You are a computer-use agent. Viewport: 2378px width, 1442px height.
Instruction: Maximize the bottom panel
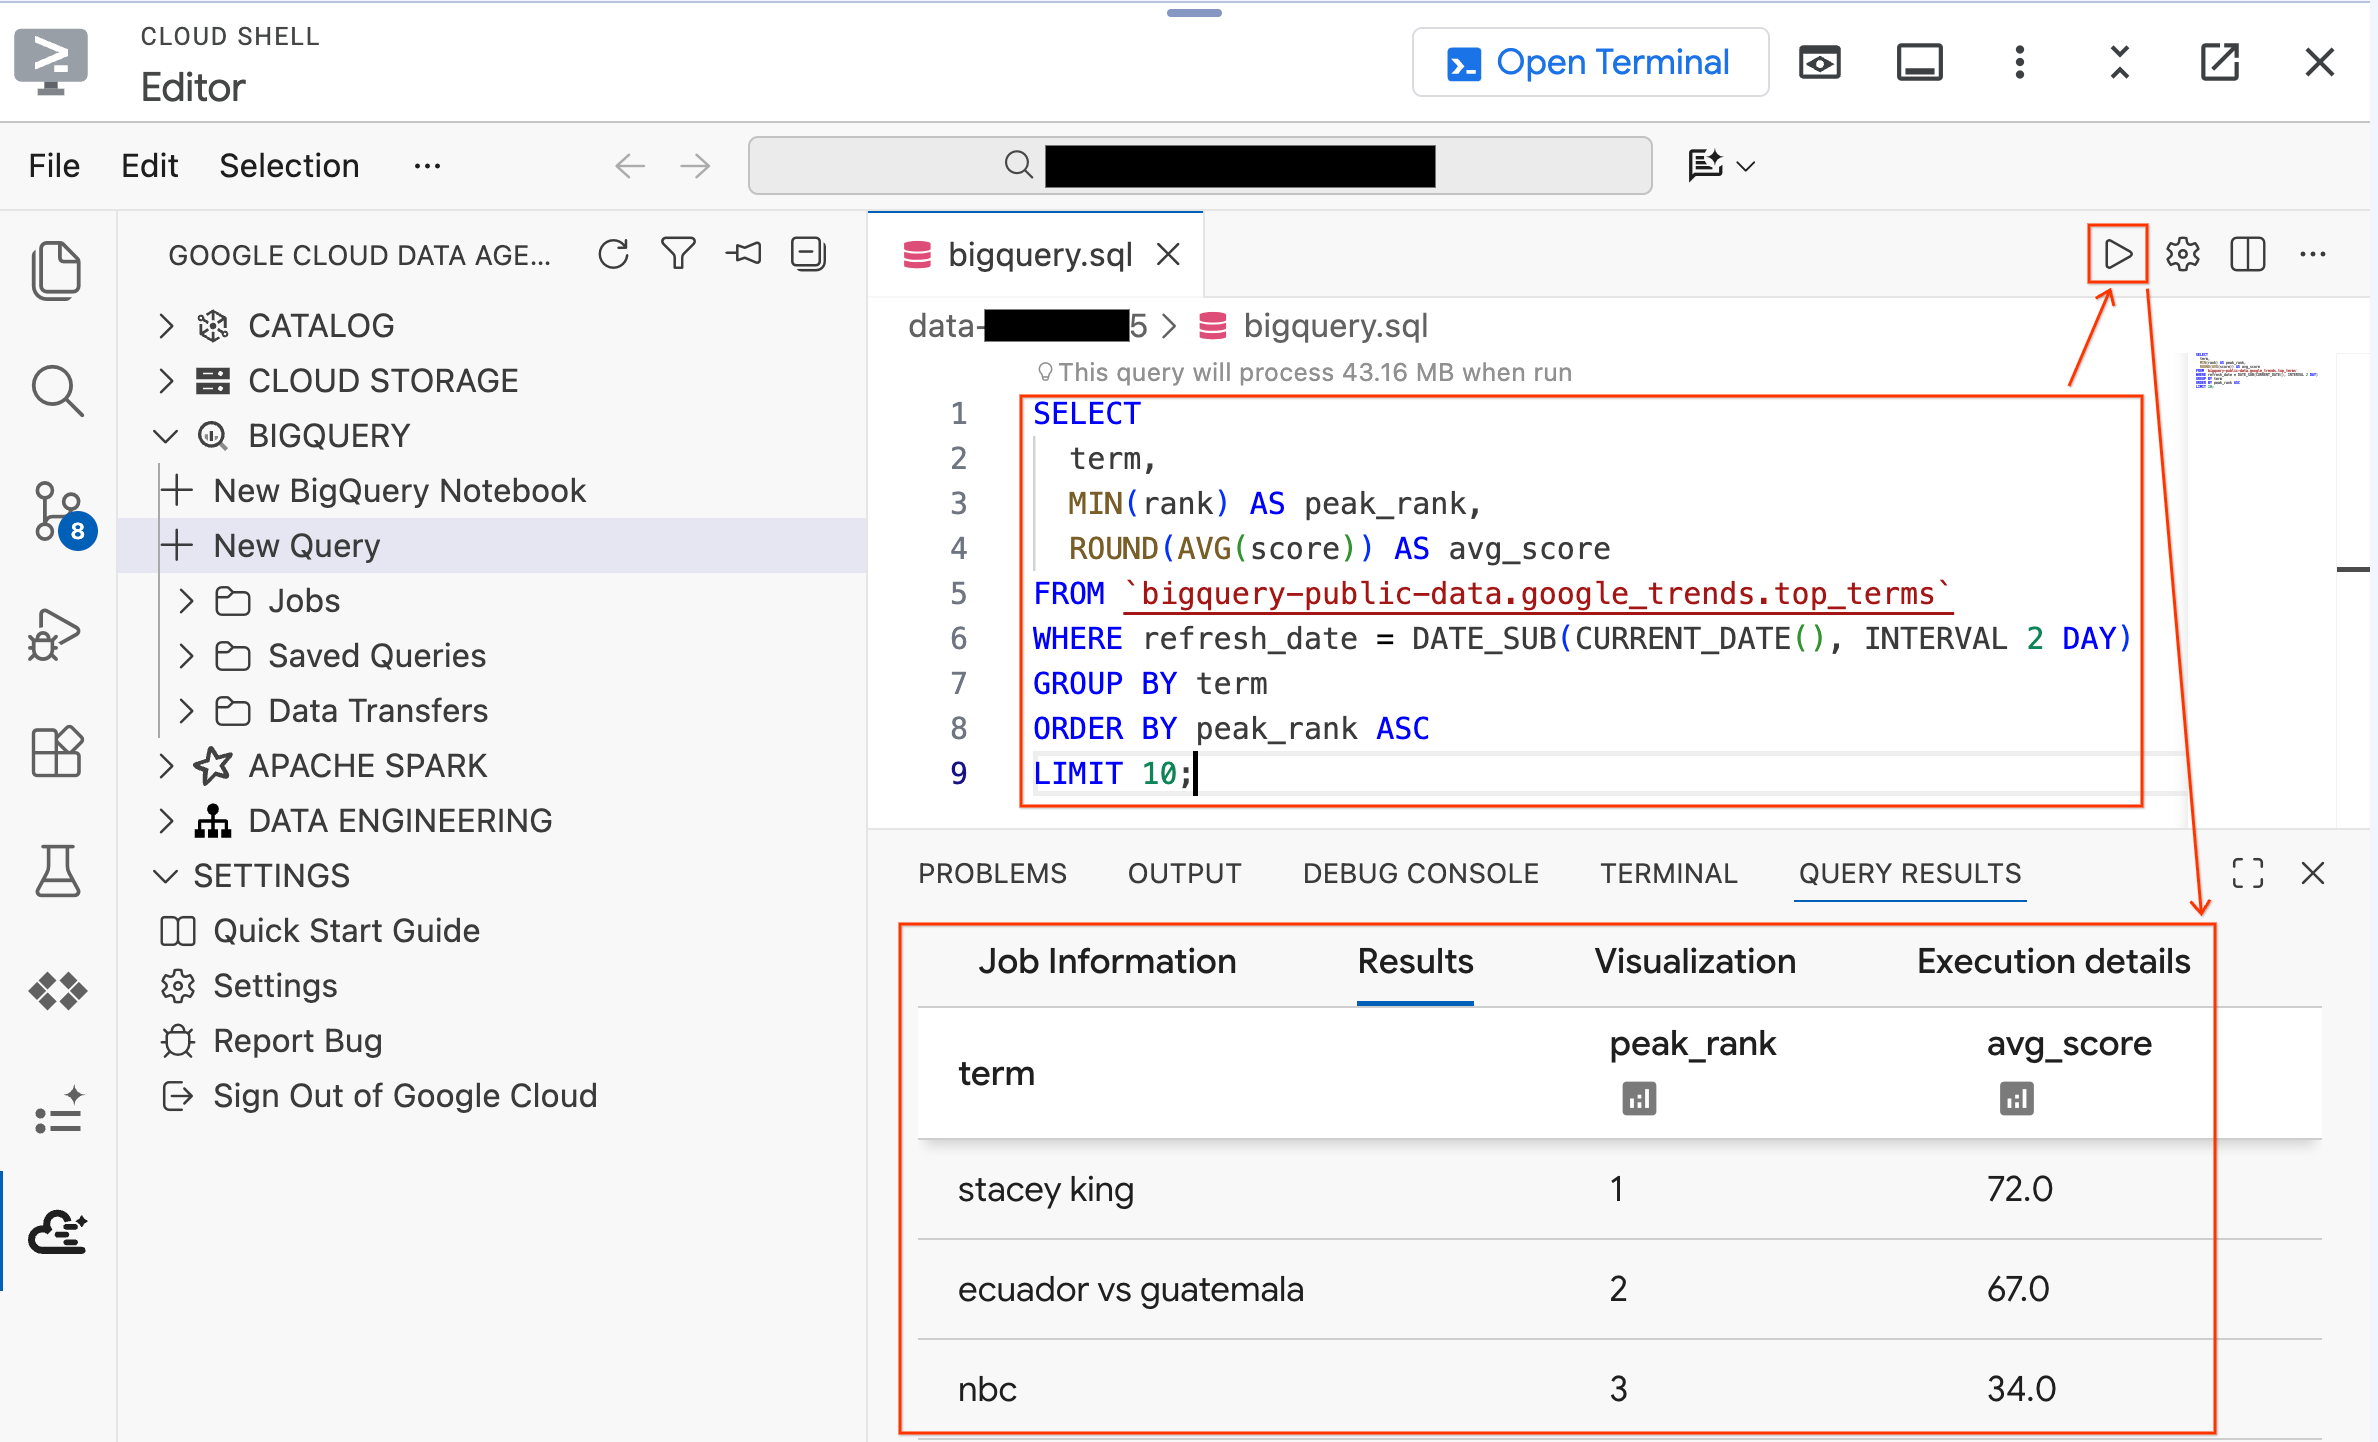pyautogui.click(x=2247, y=873)
